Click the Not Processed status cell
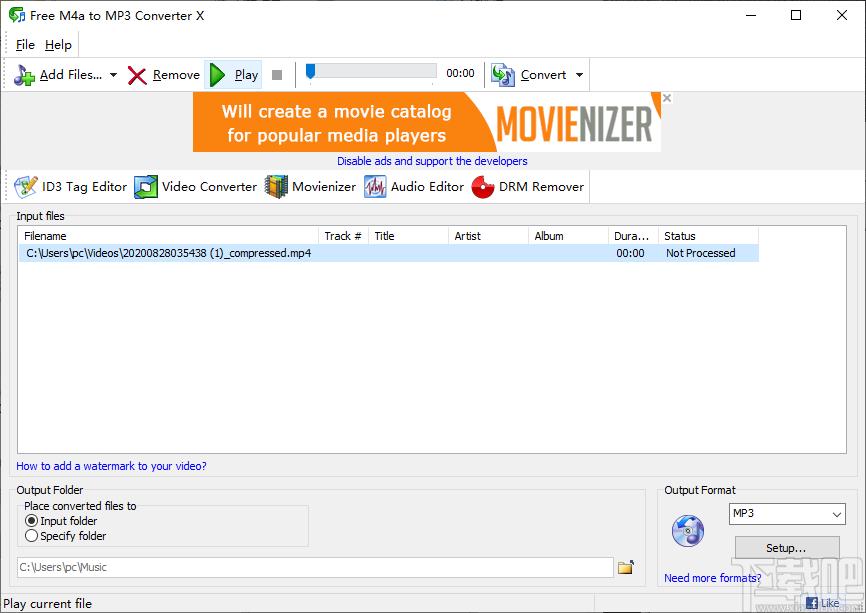 (700, 253)
